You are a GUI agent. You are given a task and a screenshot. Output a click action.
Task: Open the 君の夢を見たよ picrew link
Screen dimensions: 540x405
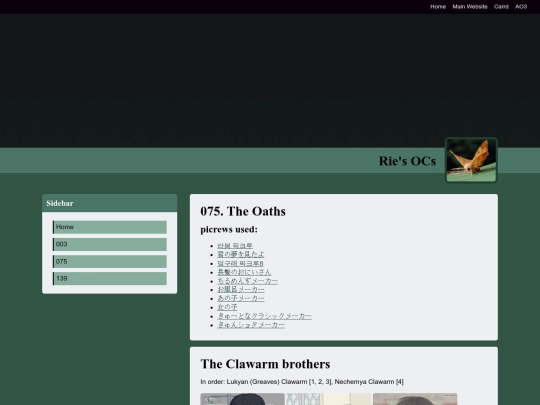pos(241,255)
